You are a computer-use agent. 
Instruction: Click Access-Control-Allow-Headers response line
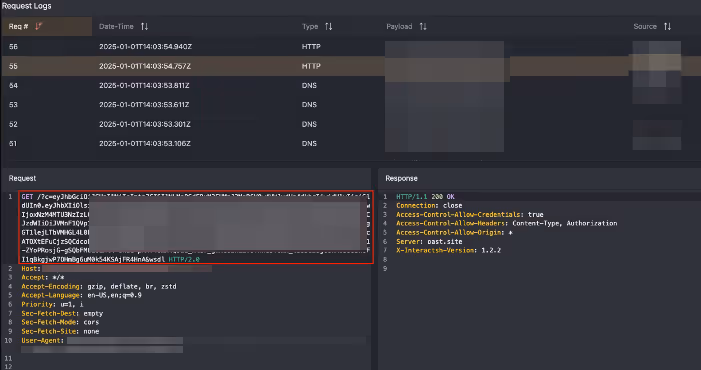[507, 223]
